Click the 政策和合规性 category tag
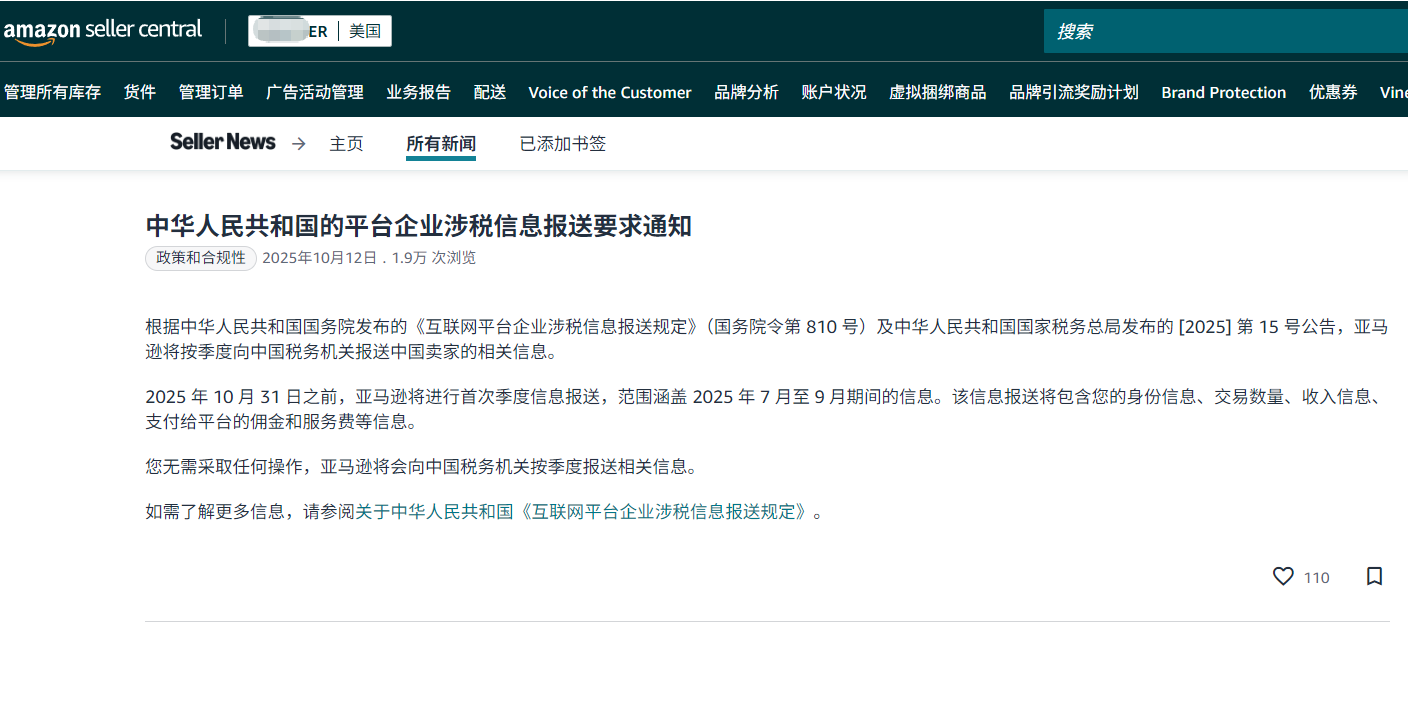The width and height of the screenshot is (1408, 706). coord(201,258)
